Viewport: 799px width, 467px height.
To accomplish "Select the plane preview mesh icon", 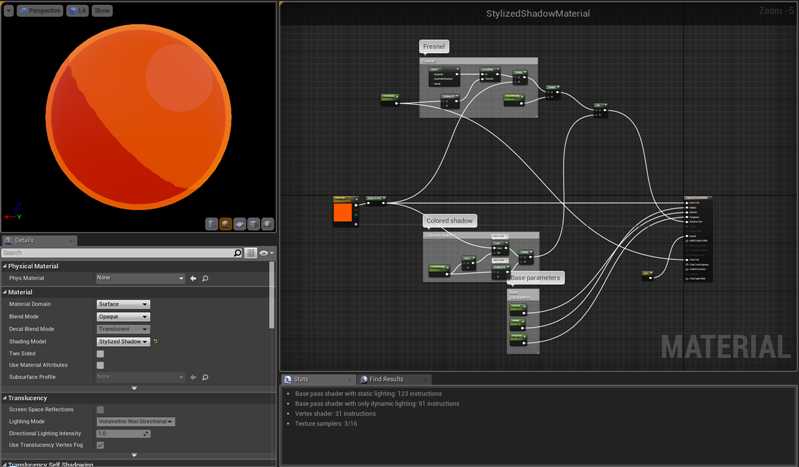I will [239, 224].
